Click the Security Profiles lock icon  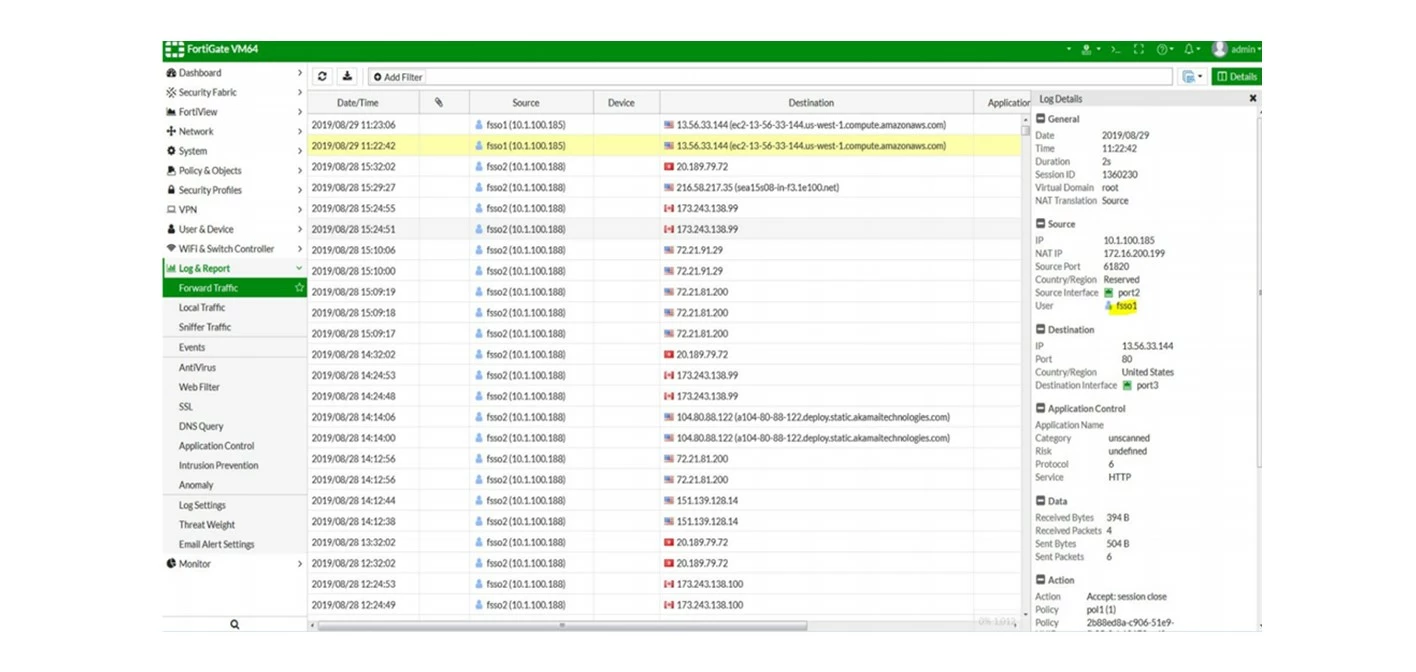[x=171, y=190]
